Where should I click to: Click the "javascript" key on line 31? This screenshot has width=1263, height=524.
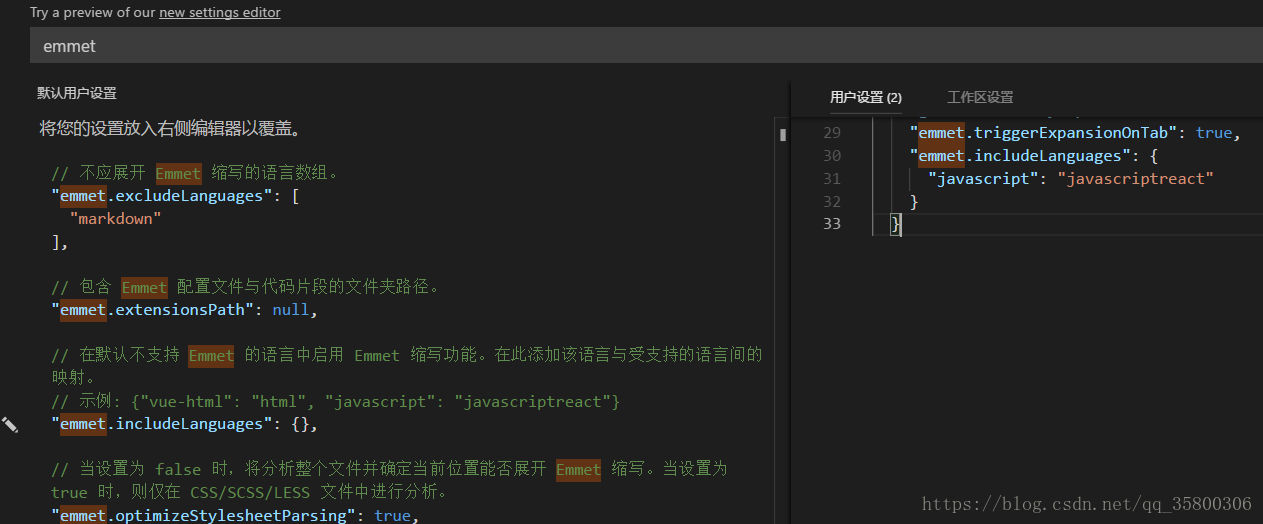click(984, 178)
